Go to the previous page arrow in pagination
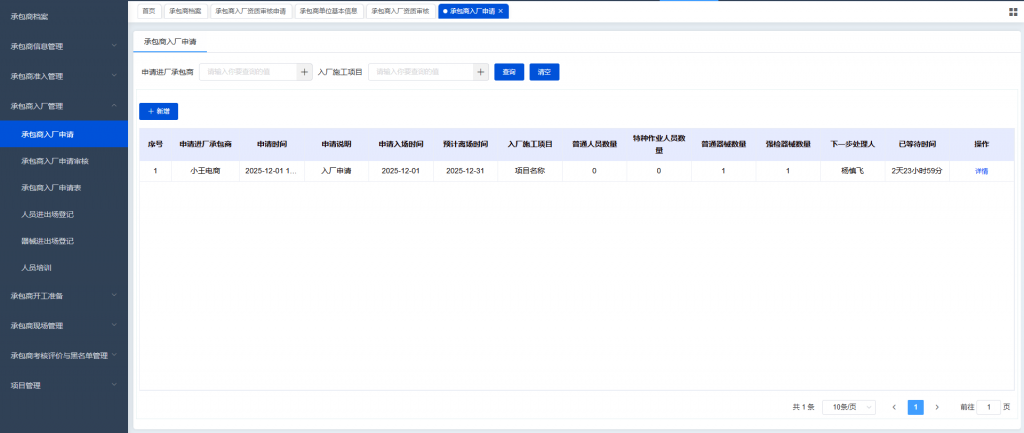 pos(894,407)
